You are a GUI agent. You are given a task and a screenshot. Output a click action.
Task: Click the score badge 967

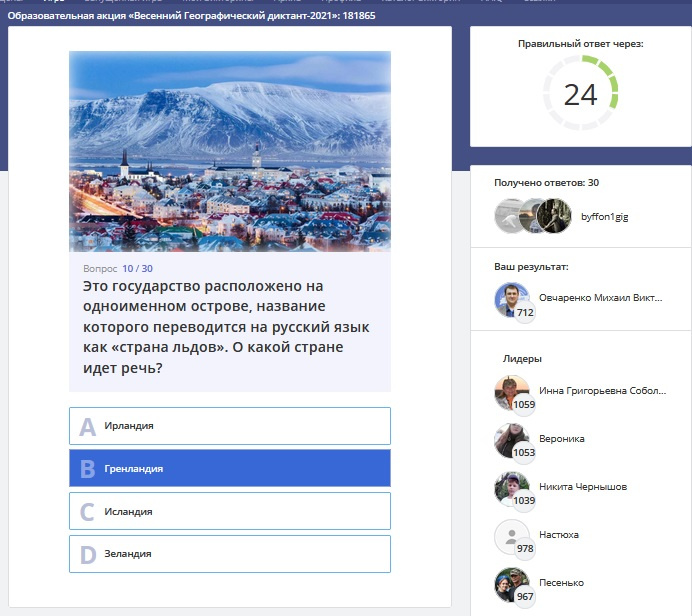pos(525,597)
